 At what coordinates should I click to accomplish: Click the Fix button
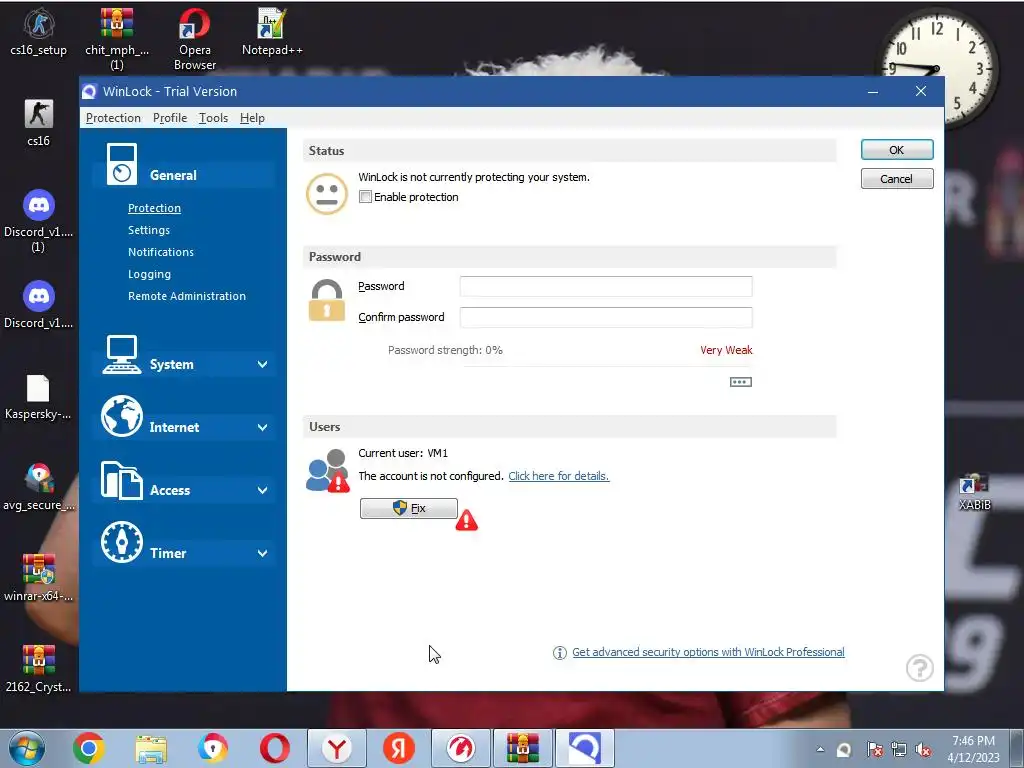(x=409, y=508)
